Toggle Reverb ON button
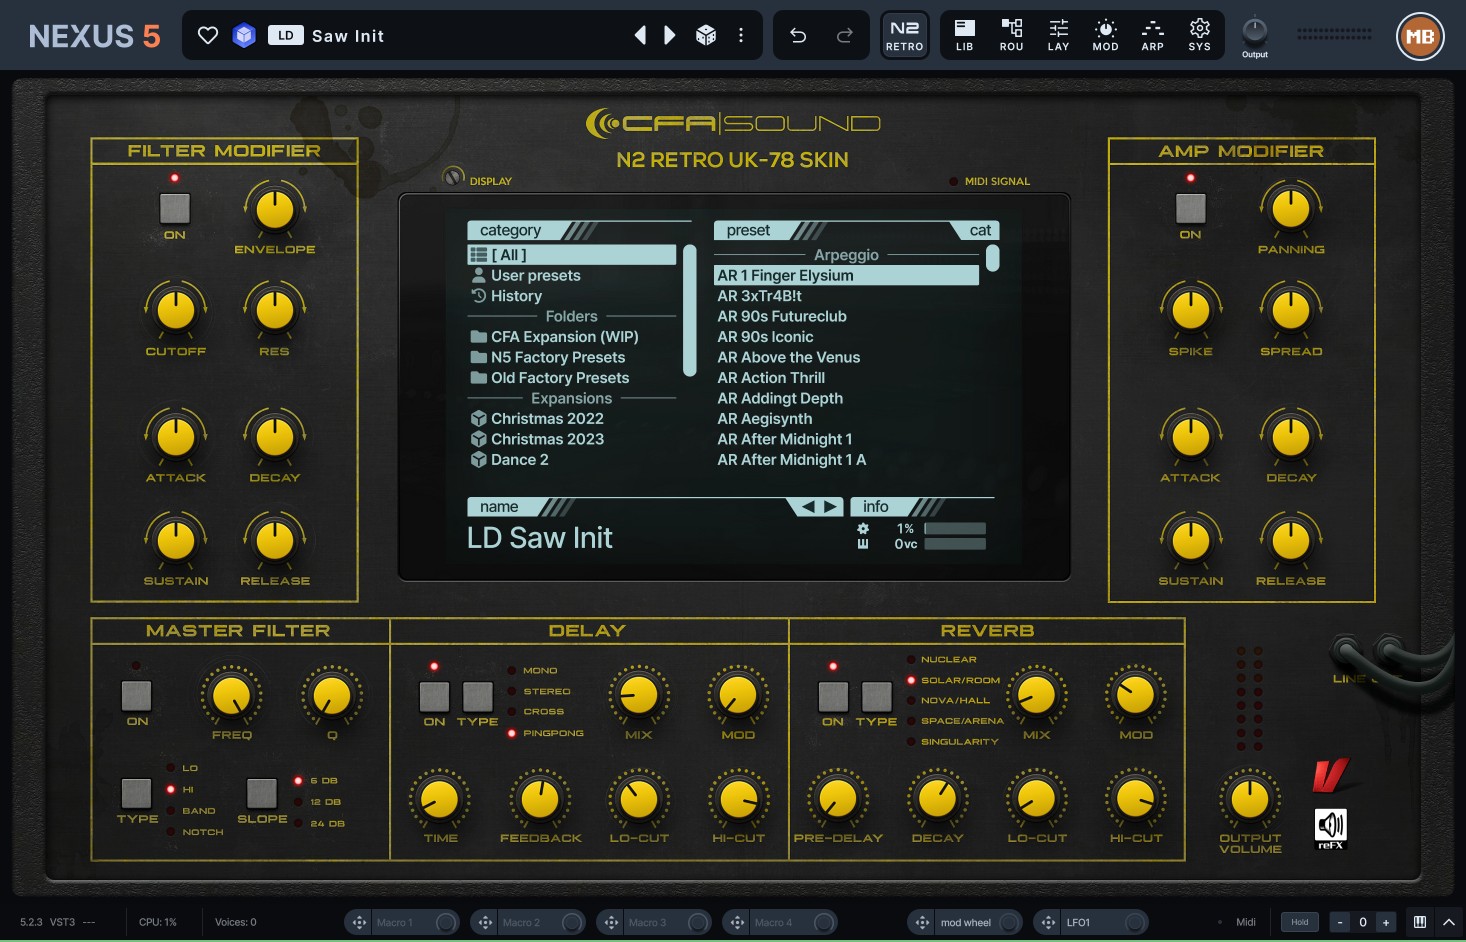 click(833, 696)
